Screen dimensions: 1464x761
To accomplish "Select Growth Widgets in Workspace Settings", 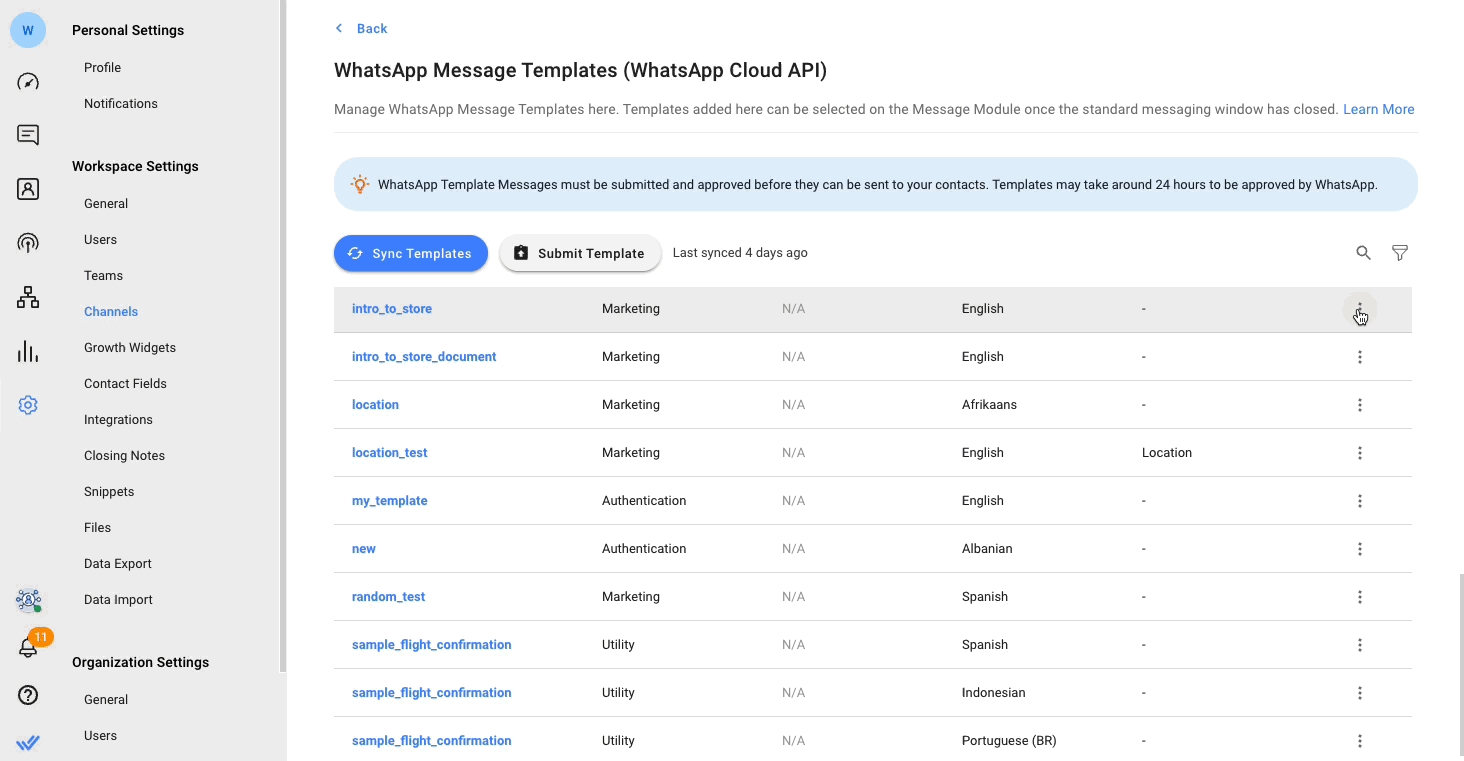I will pyautogui.click(x=130, y=348).
